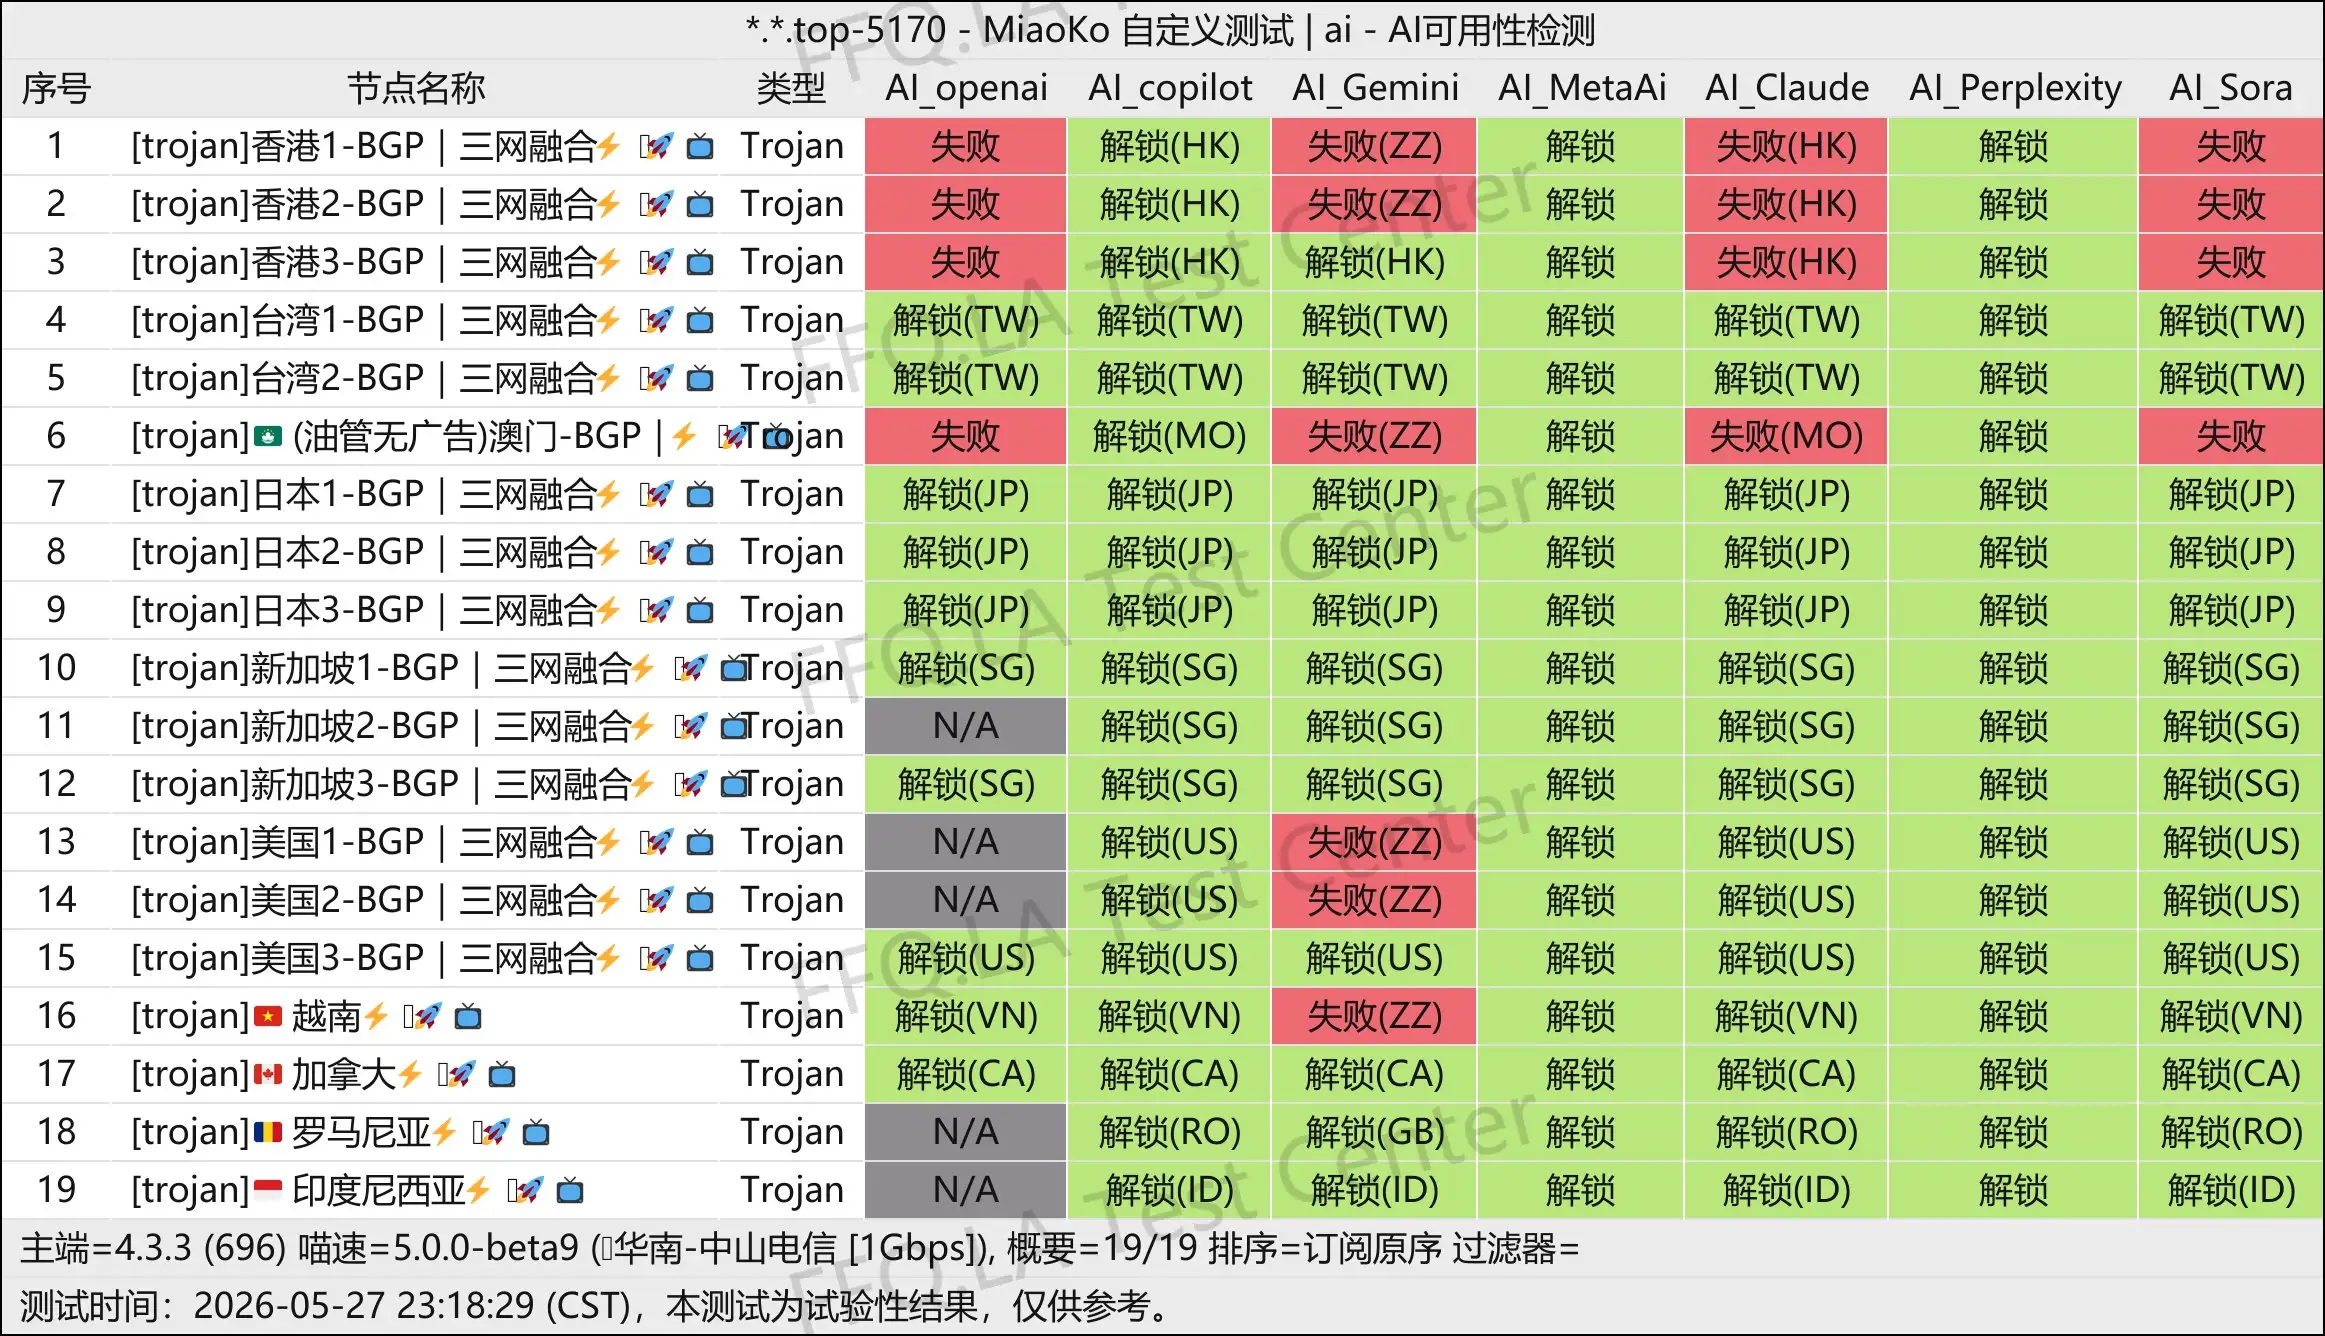Click the TV emoji in the 香港3-BGP row

(700, 263)
